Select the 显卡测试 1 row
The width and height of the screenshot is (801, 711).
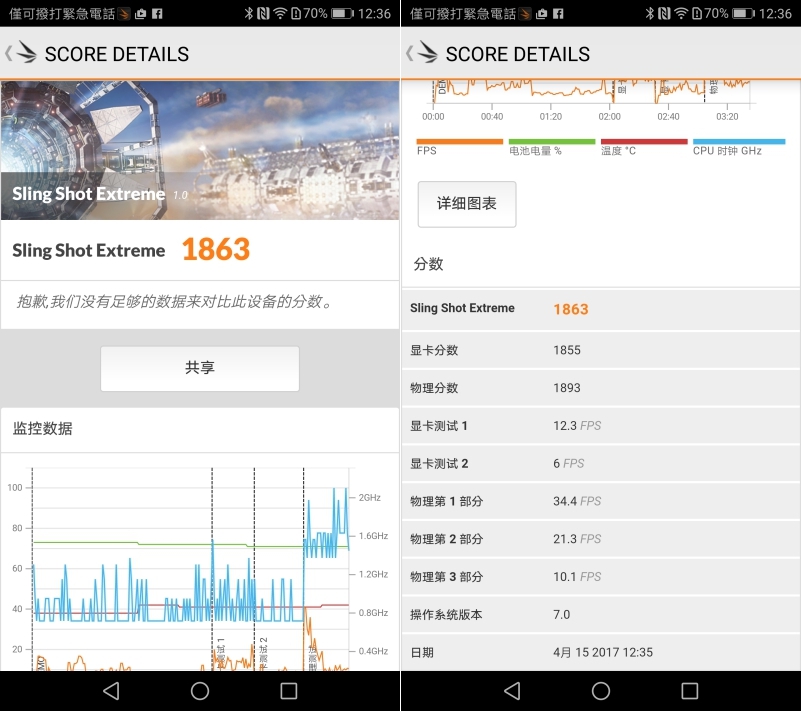pos(601,425)
